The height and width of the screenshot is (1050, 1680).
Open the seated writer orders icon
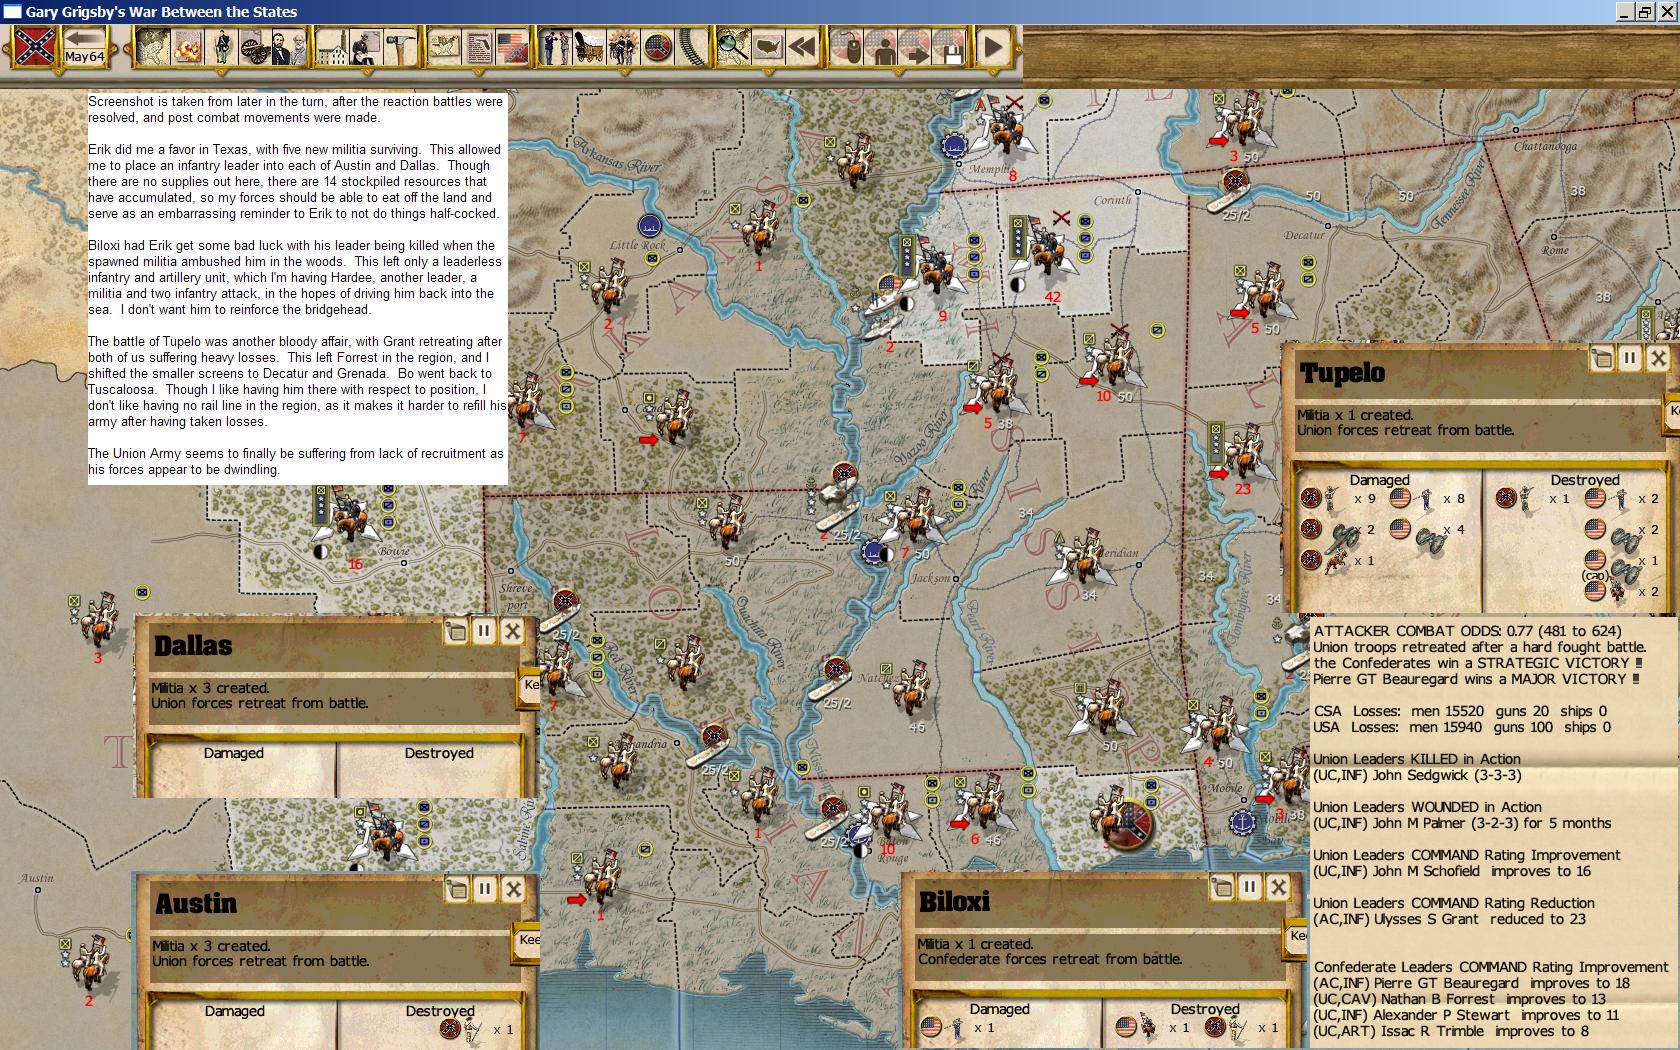366,46
